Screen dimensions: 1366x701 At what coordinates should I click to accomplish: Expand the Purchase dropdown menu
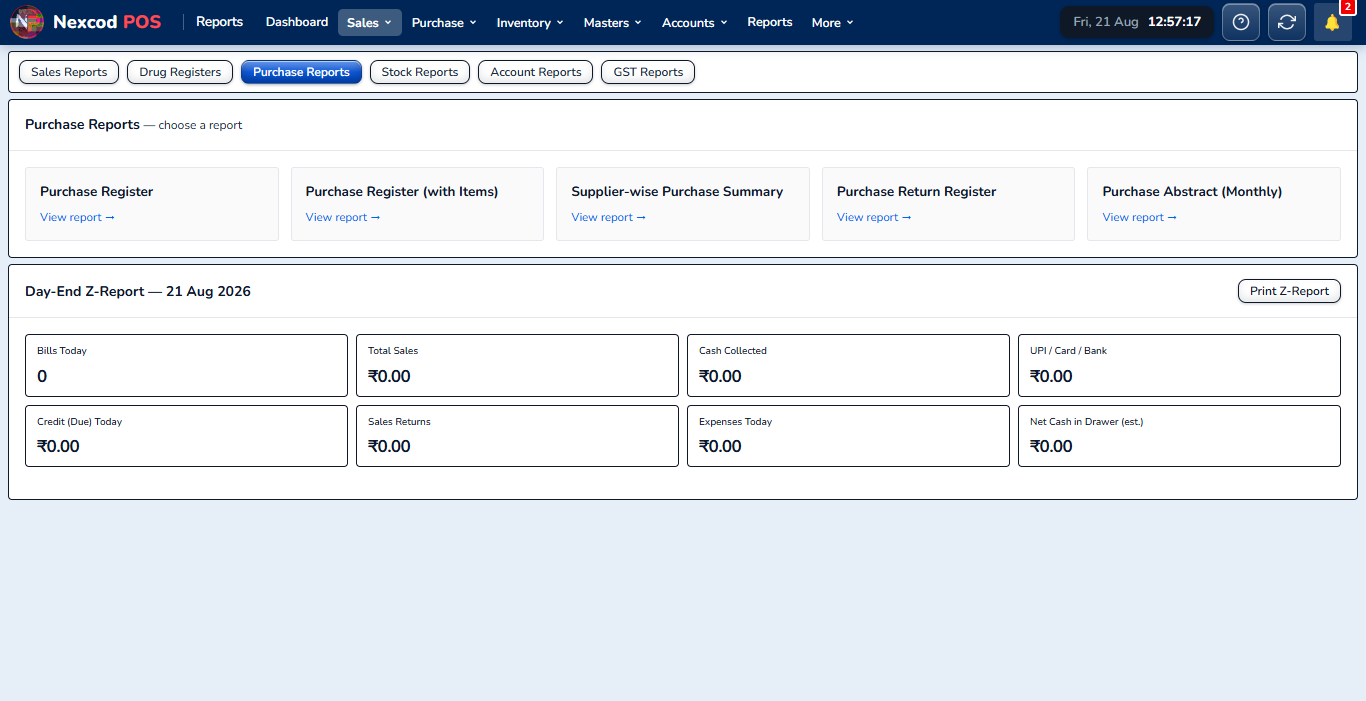coord(444,22)
